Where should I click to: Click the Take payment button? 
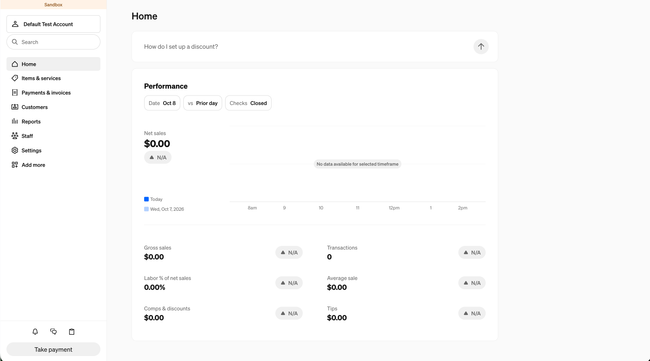pos(53,349)
